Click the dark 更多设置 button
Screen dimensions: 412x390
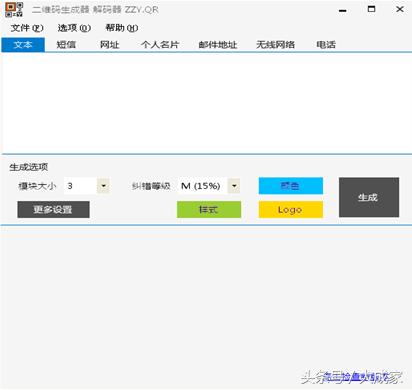point(53,210)
